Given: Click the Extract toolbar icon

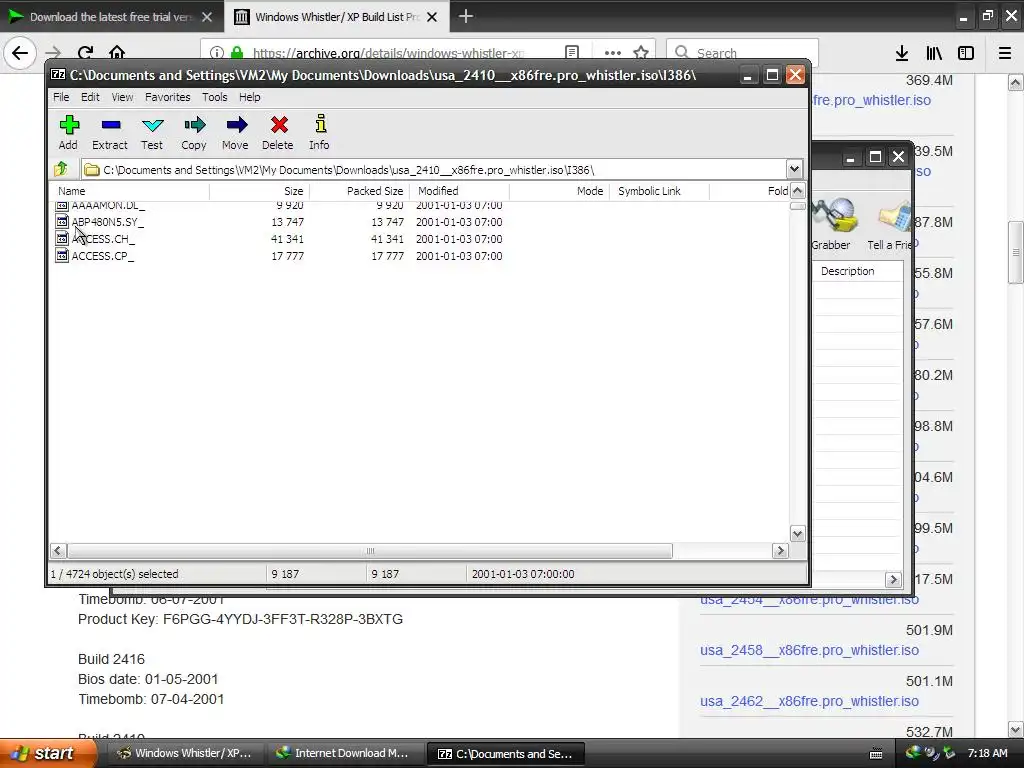Looking at the screenshot, I should click(x=110, y=133).
